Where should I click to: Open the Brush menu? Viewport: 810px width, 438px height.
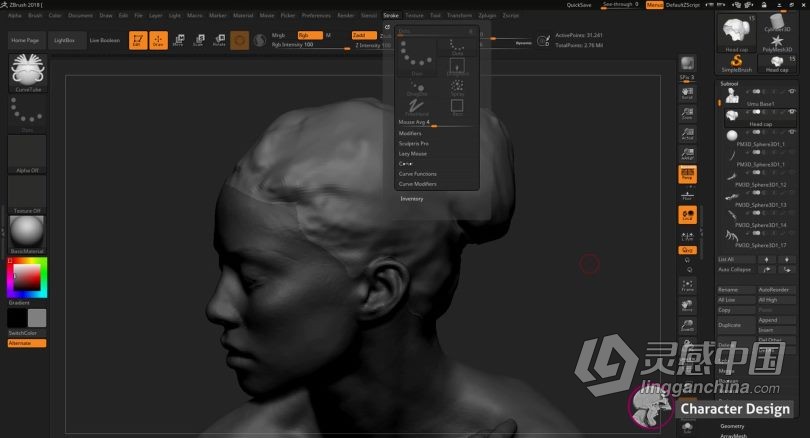point(35,15)
